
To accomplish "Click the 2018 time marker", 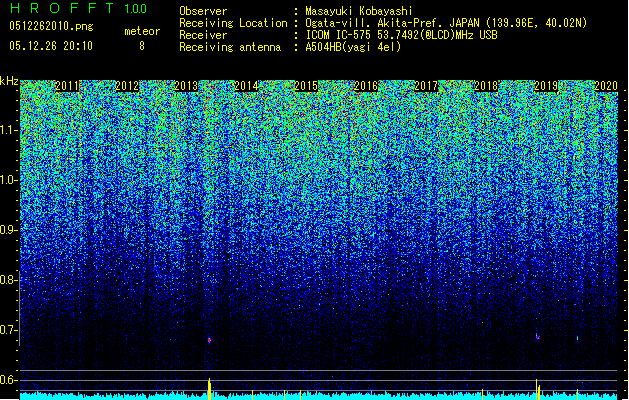I will point(486,86).
